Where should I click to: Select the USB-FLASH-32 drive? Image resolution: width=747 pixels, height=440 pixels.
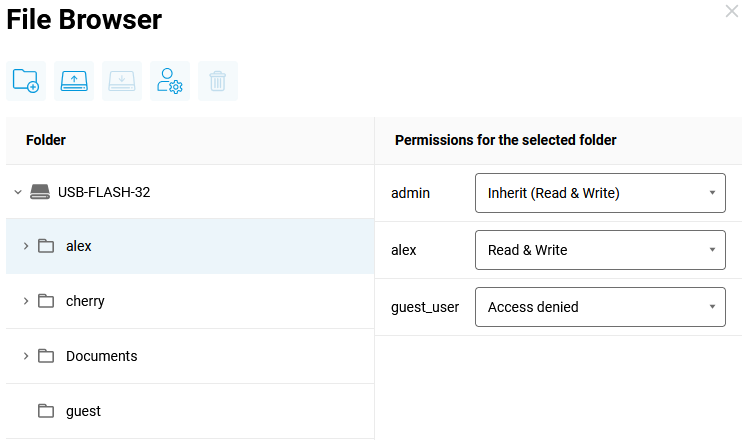pyautogui.click(x=104, y=192)
